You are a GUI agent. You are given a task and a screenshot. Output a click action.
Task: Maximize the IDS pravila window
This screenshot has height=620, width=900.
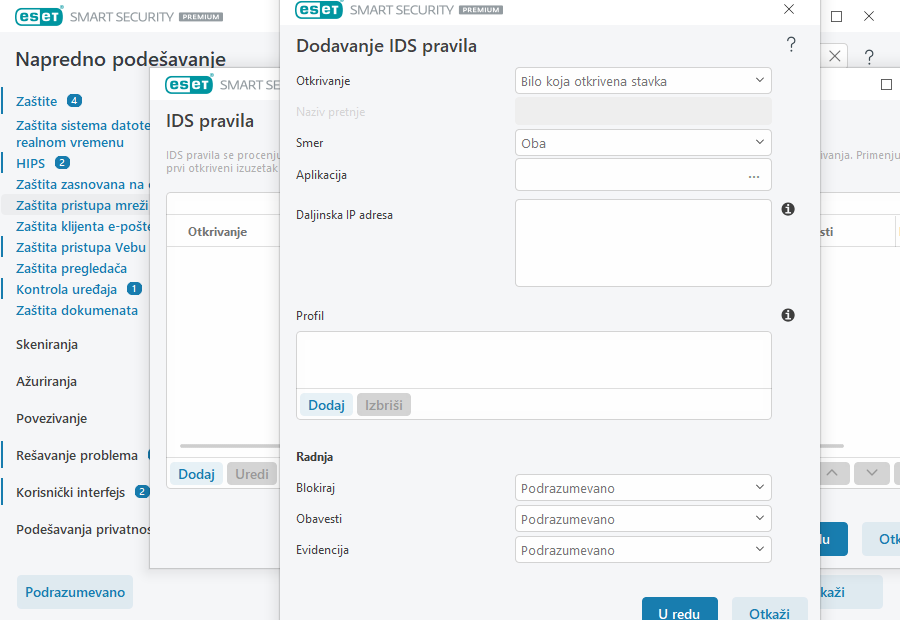(x=886, y=85)
